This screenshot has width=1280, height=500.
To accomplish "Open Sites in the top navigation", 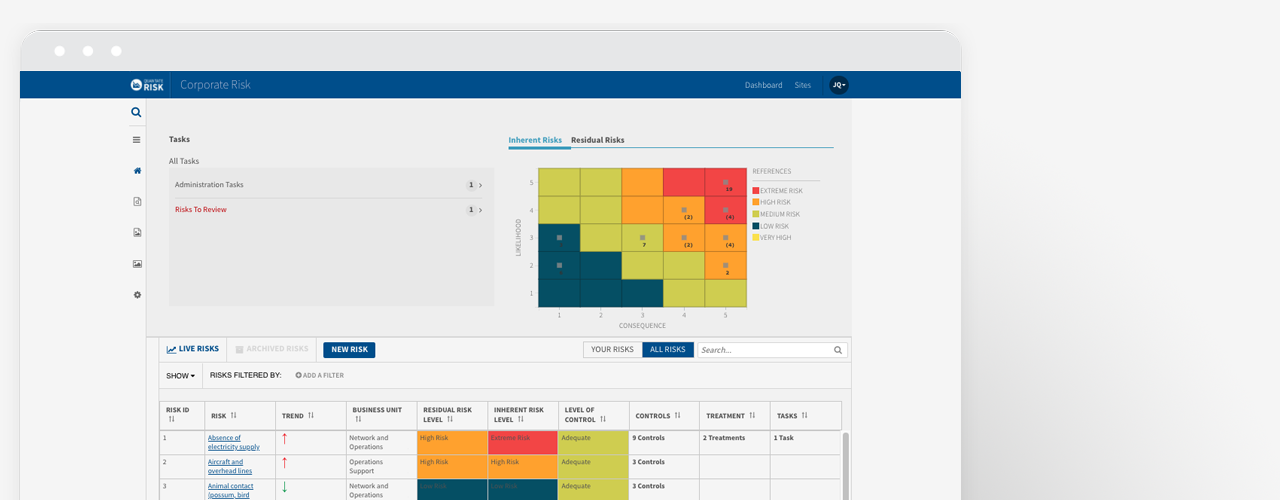I will tap(803, 85).
